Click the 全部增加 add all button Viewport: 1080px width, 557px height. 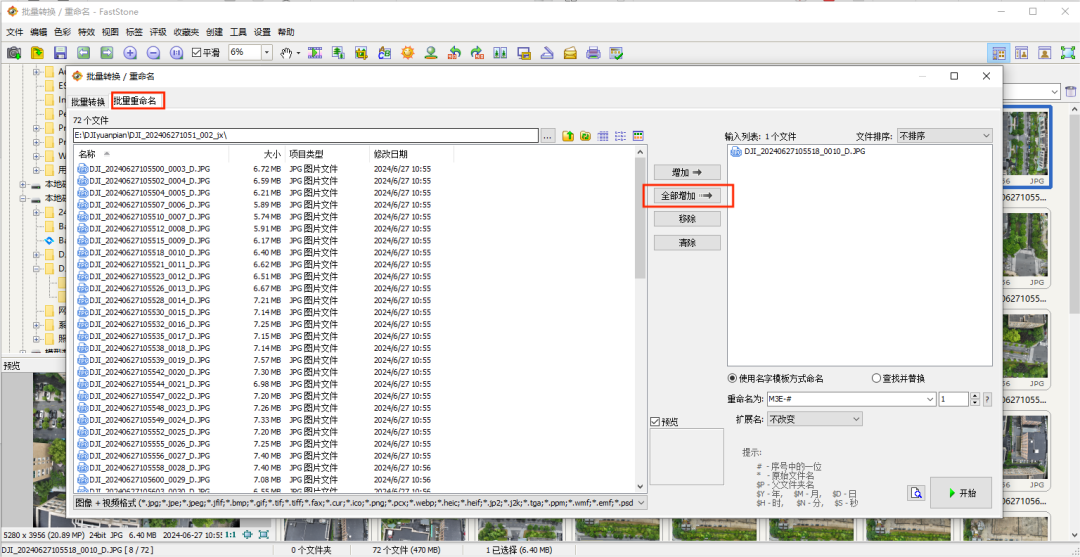[x=687, y=196]
